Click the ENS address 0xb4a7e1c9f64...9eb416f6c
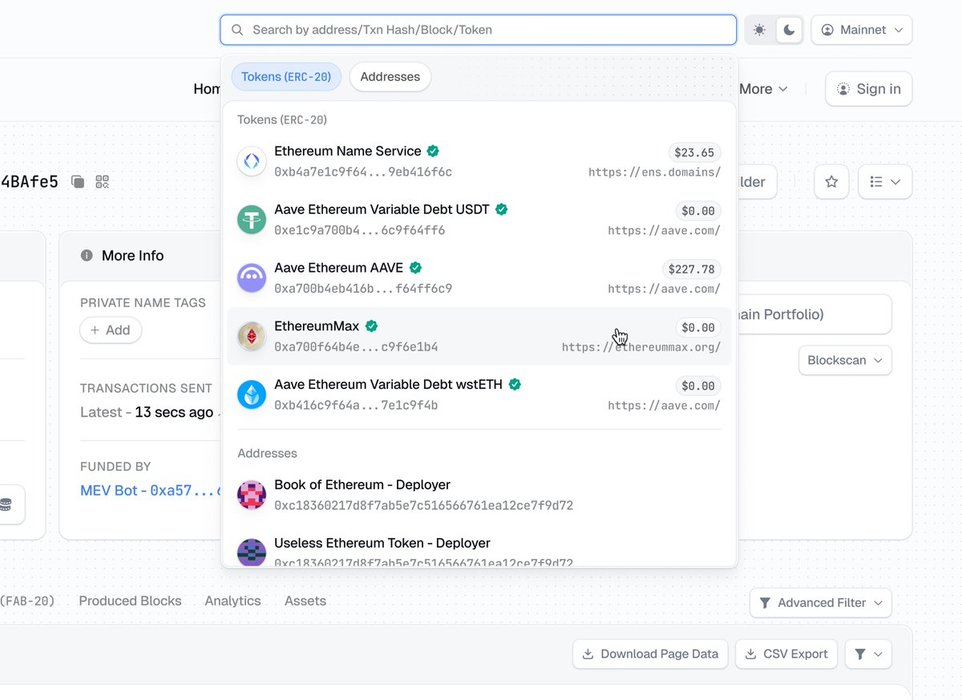This screenshot has width=962, height=700. 363,172
